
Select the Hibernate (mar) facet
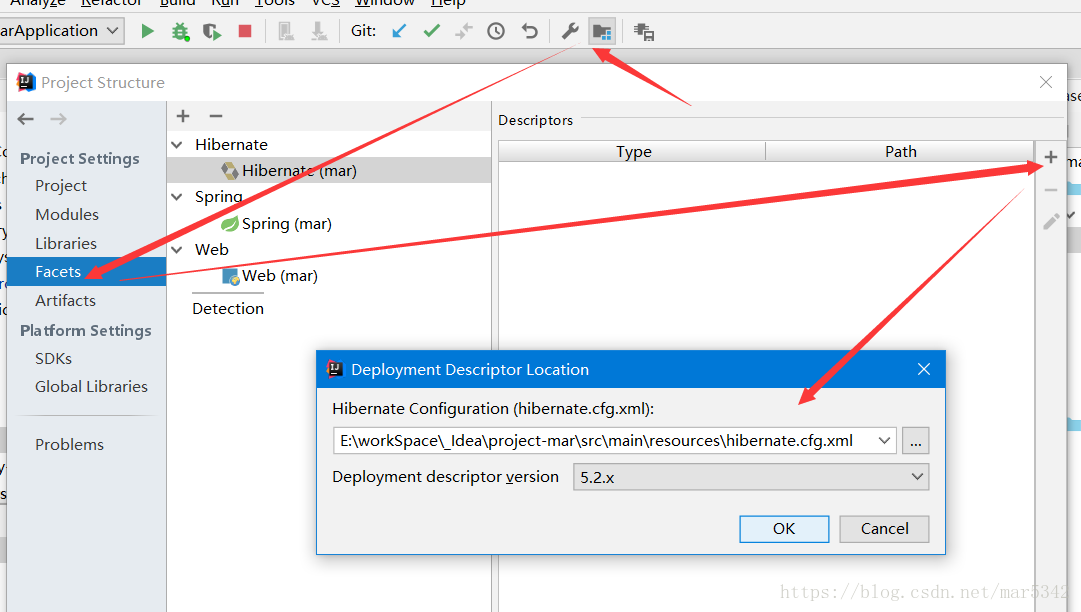[x=329, y=170]
